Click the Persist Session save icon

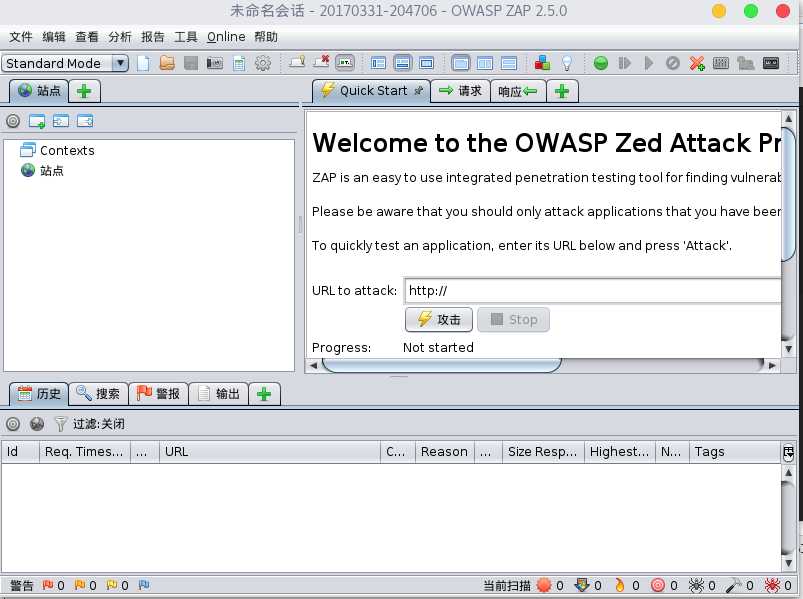pyautogui.click(x=191, y=63)
